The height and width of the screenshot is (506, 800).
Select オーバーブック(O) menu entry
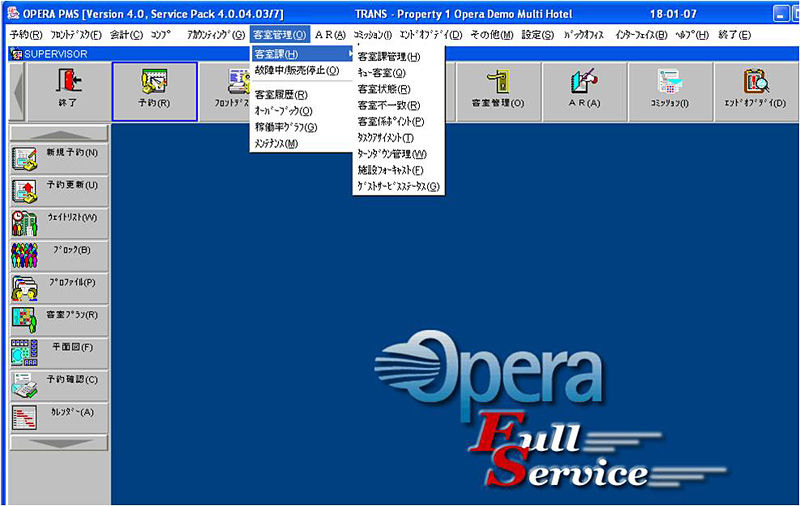point(284,111)
